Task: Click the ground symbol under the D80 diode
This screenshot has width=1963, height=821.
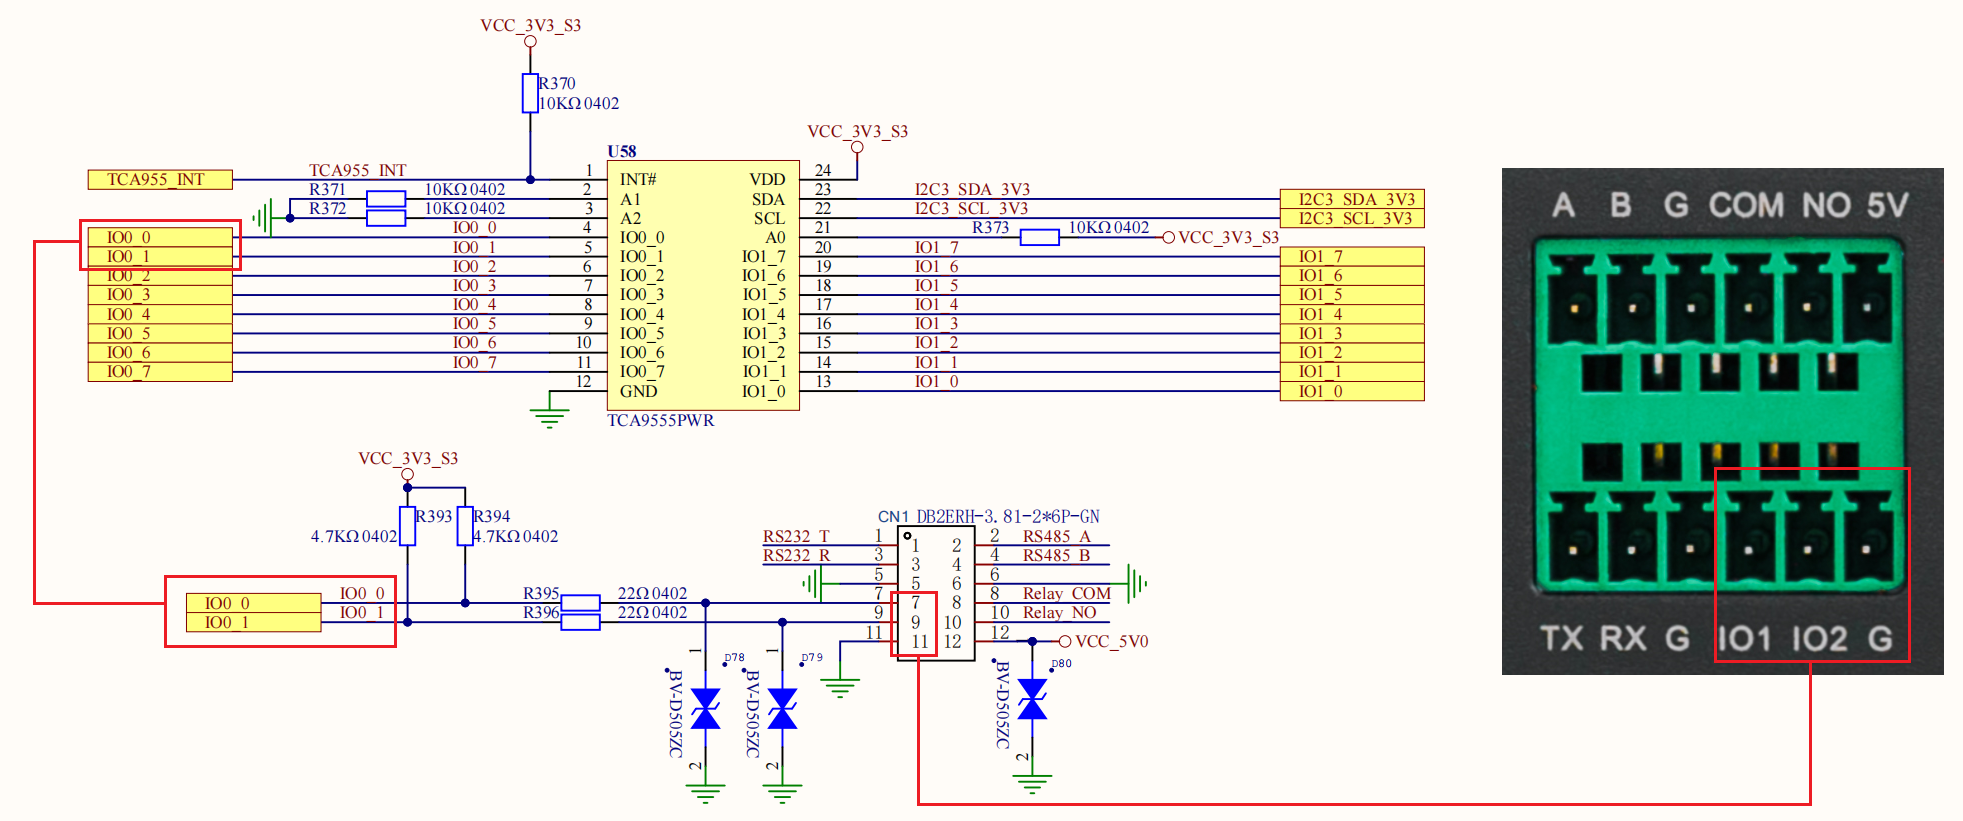Action: tap(1032, 783)
